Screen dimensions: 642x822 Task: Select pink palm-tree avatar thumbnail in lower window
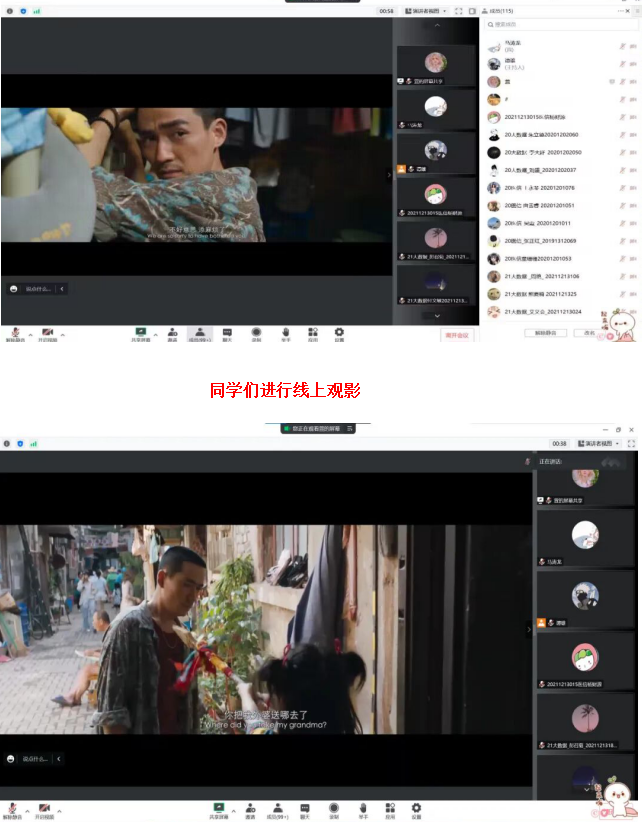click(585, 718)
